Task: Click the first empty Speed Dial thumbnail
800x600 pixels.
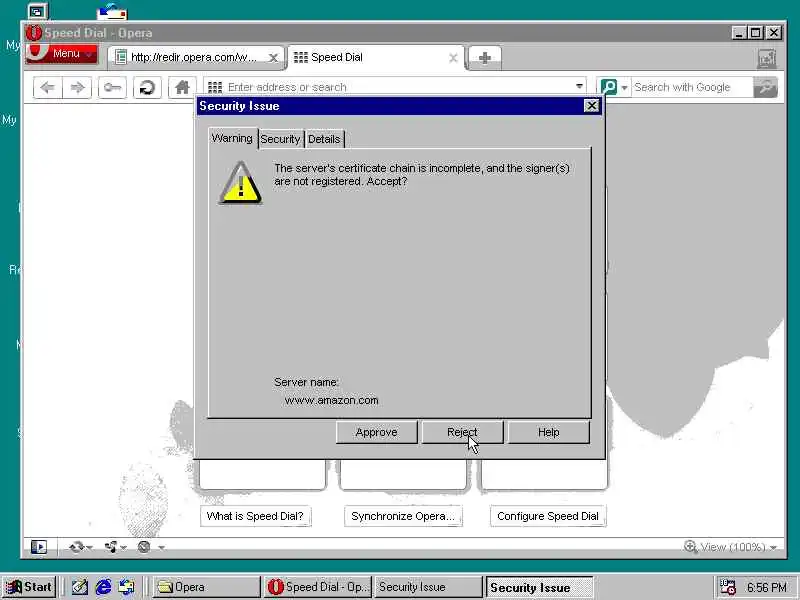Action: [x=262, y=474]
